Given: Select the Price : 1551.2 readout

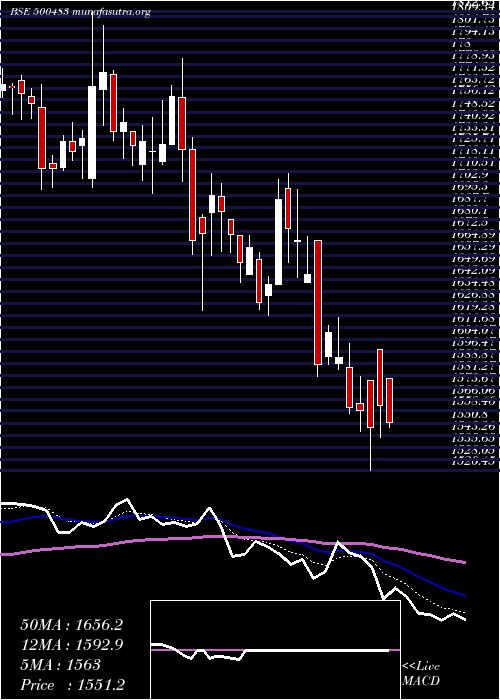Looking at the screenshot, I should coord(73,685).
